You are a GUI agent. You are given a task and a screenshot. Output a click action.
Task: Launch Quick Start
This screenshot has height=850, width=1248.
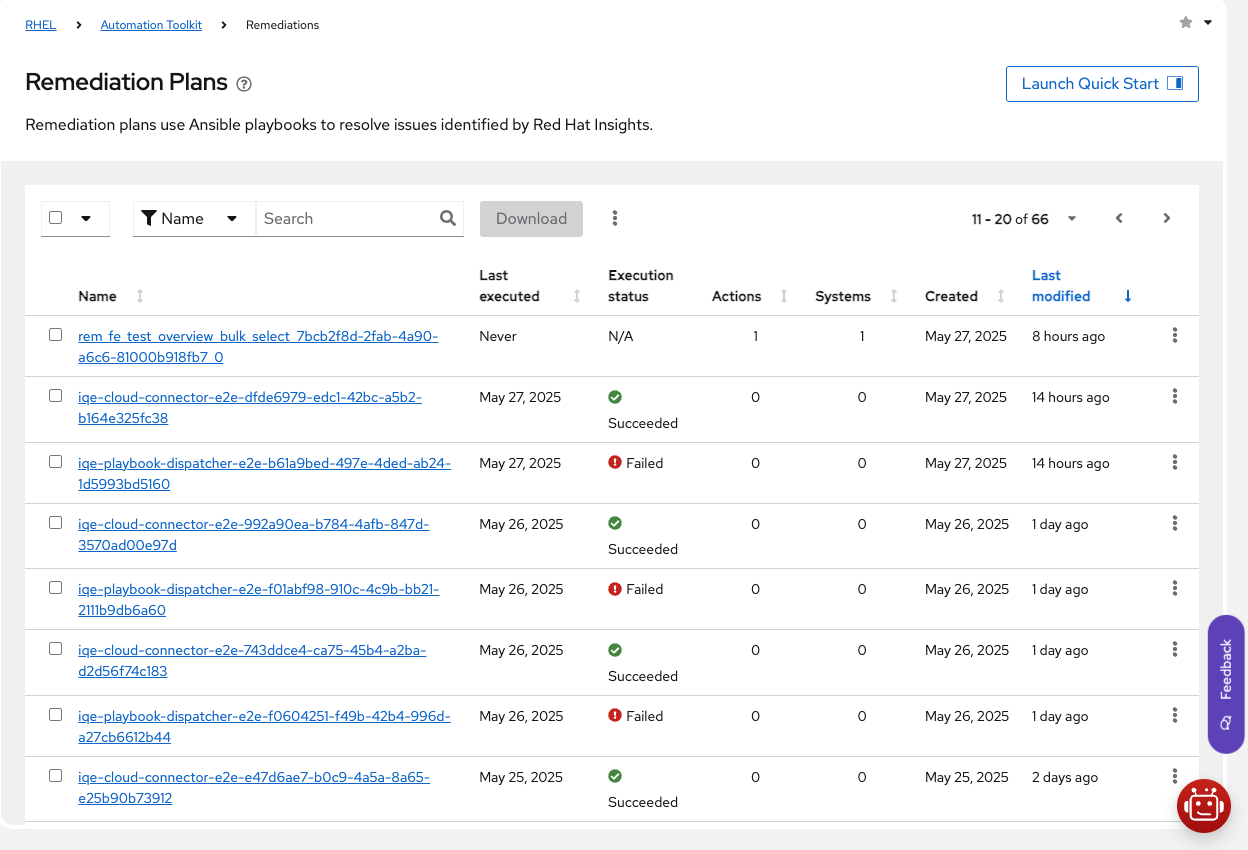pos(1102,84)
